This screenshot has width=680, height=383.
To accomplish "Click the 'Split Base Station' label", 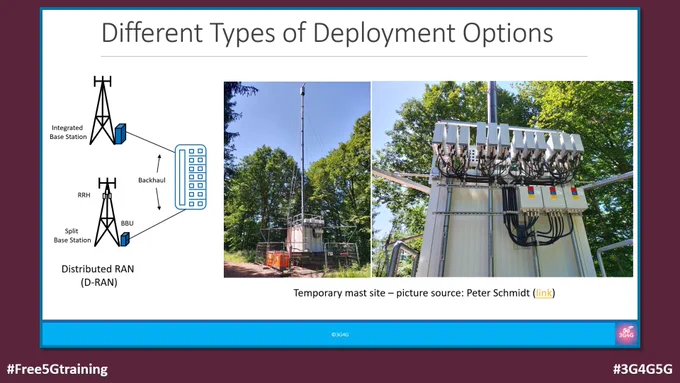I will (72, 236).
